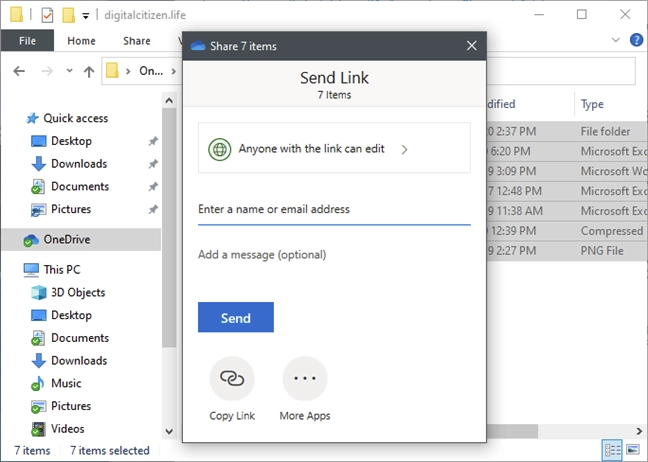648x462 pixels.
Task: Click the navigation pane vertical scrollbar thumb
Action: coord(169,227)
